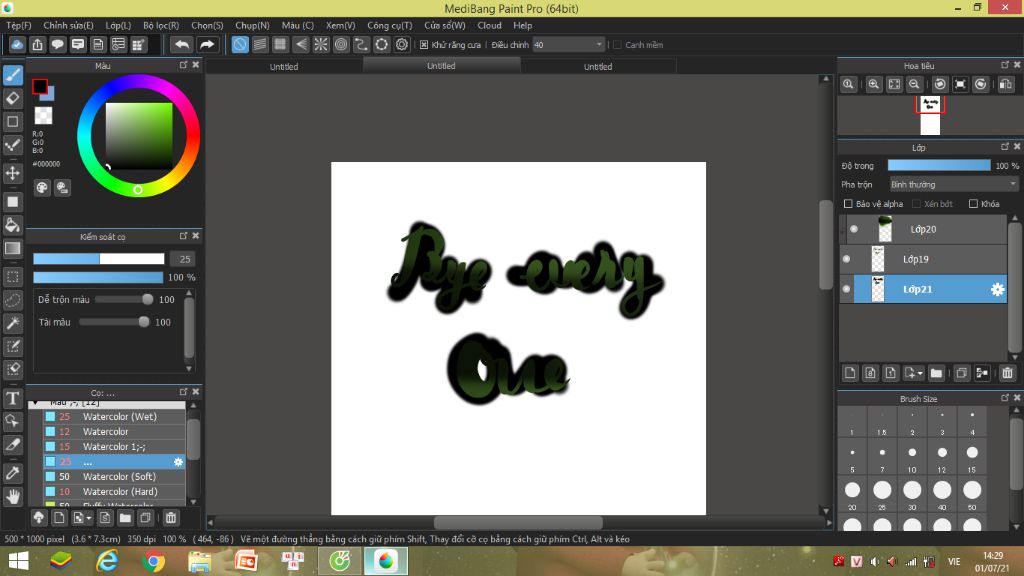
Task: Zoom in using Navigator magnifier plus
Action: click(x=874, y=84)
